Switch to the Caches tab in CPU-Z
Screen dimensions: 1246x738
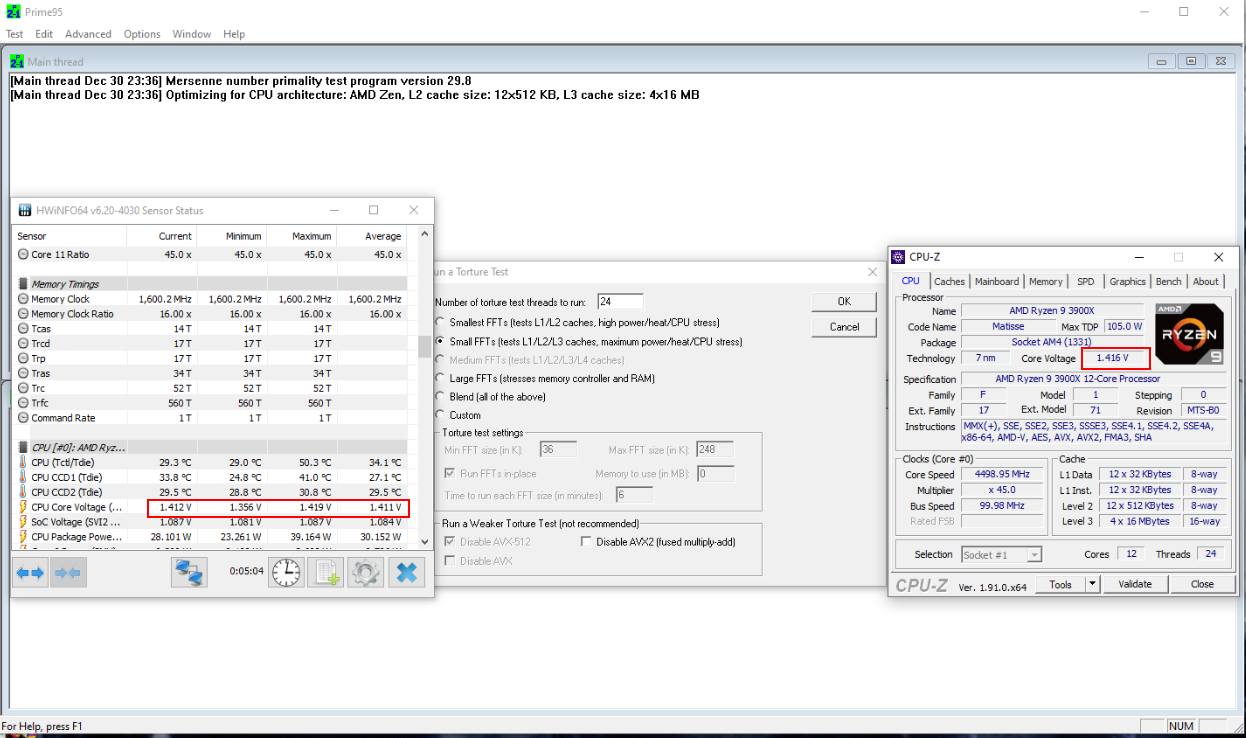point(949,282)
